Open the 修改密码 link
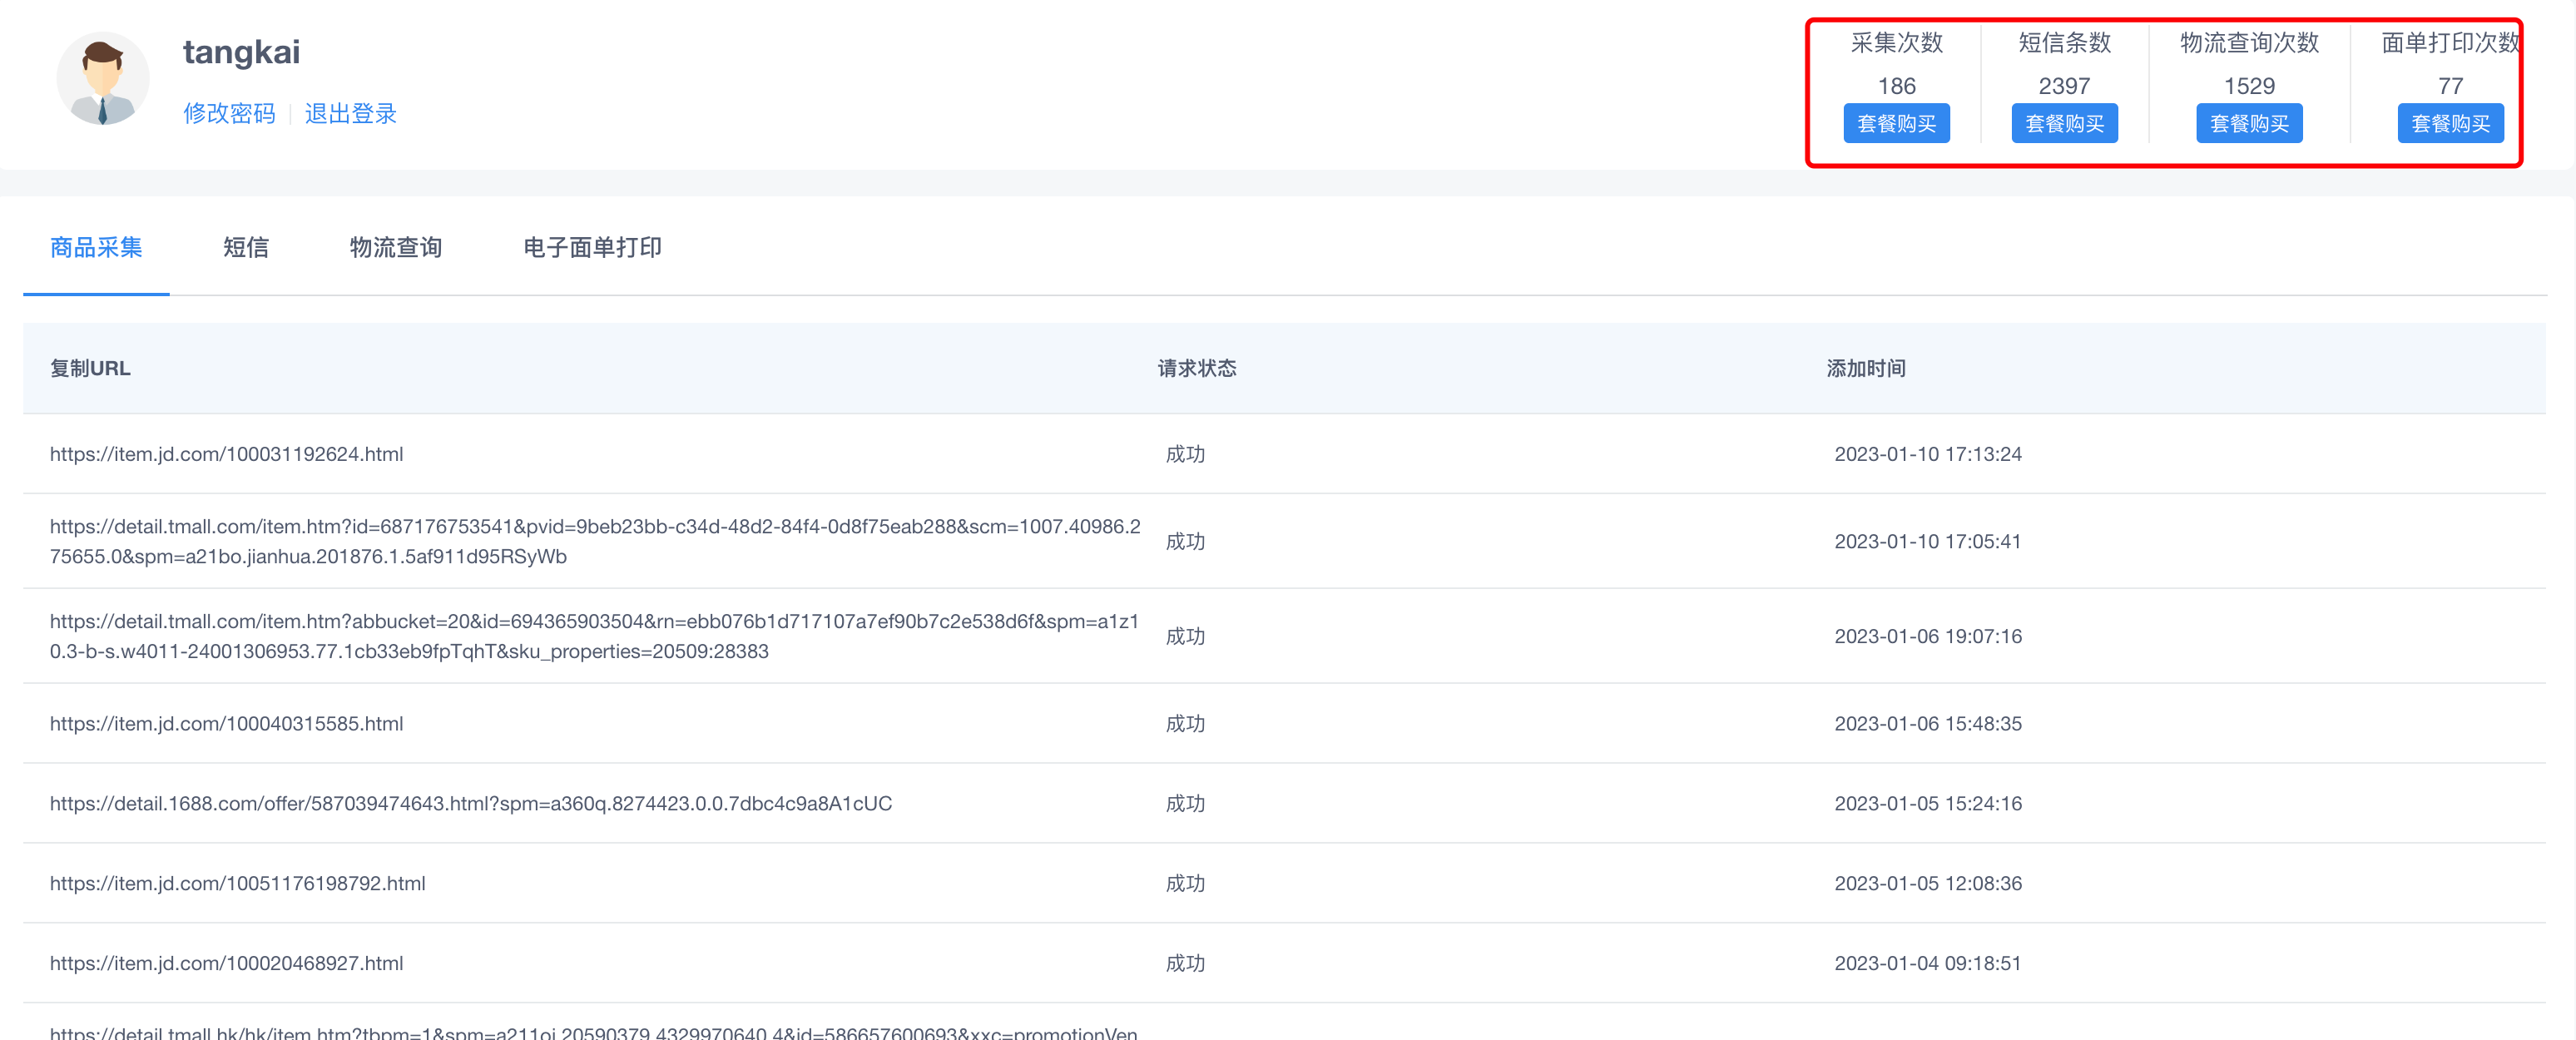The width and height of the screenshot is (2576, 1040). pos(229,113)
